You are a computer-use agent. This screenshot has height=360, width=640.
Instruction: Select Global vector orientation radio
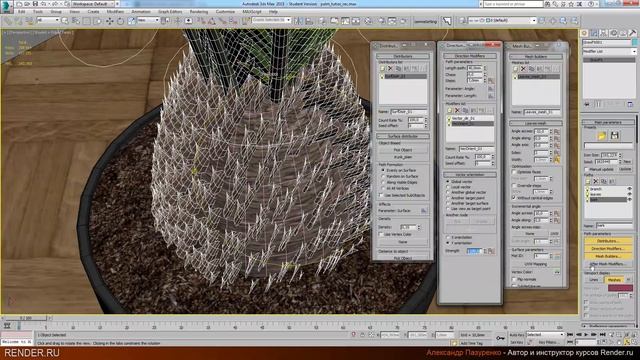(x=448, y=181)
